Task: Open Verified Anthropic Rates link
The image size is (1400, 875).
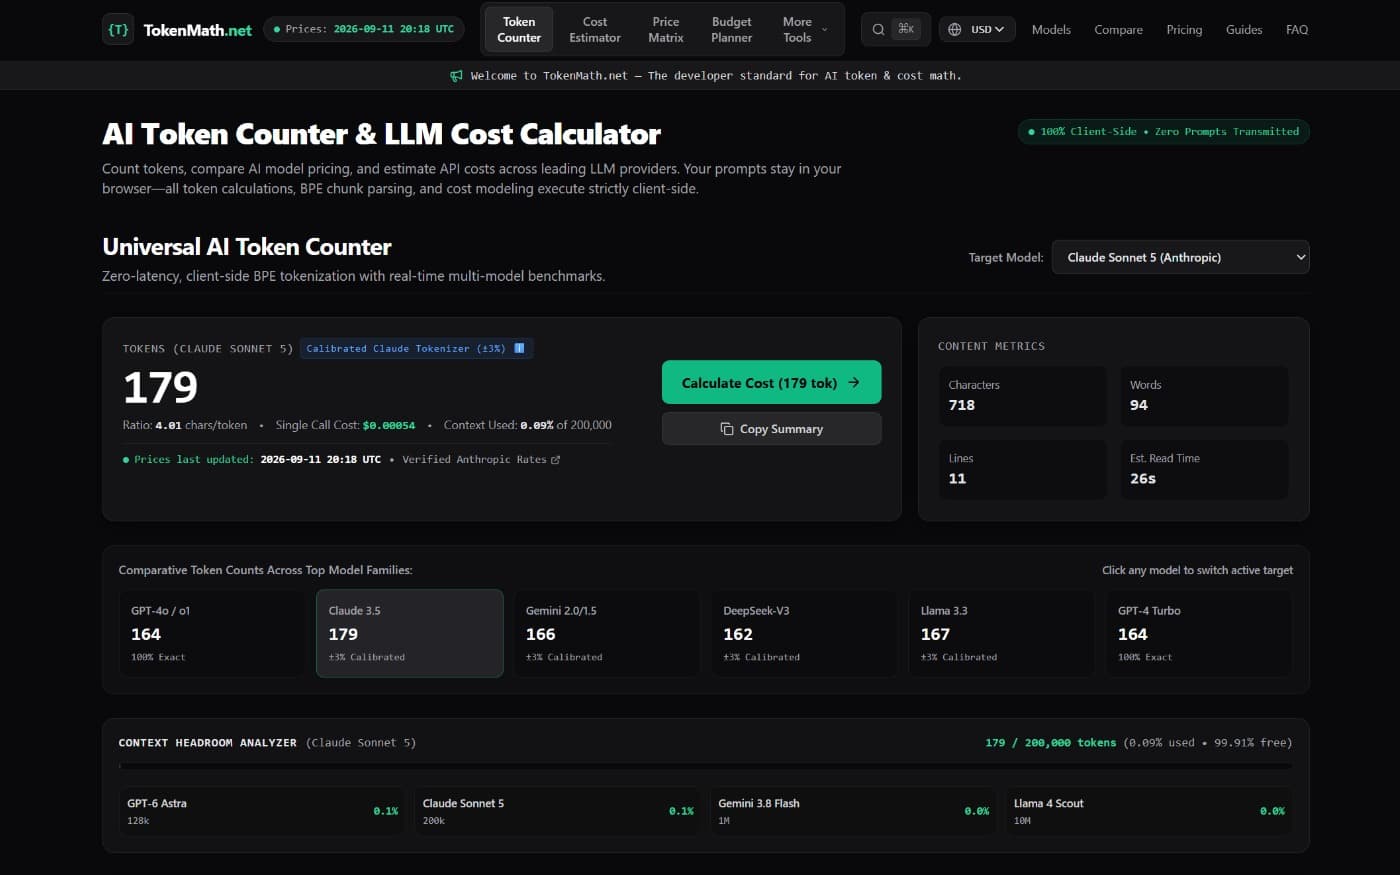Action: [481, 460]
